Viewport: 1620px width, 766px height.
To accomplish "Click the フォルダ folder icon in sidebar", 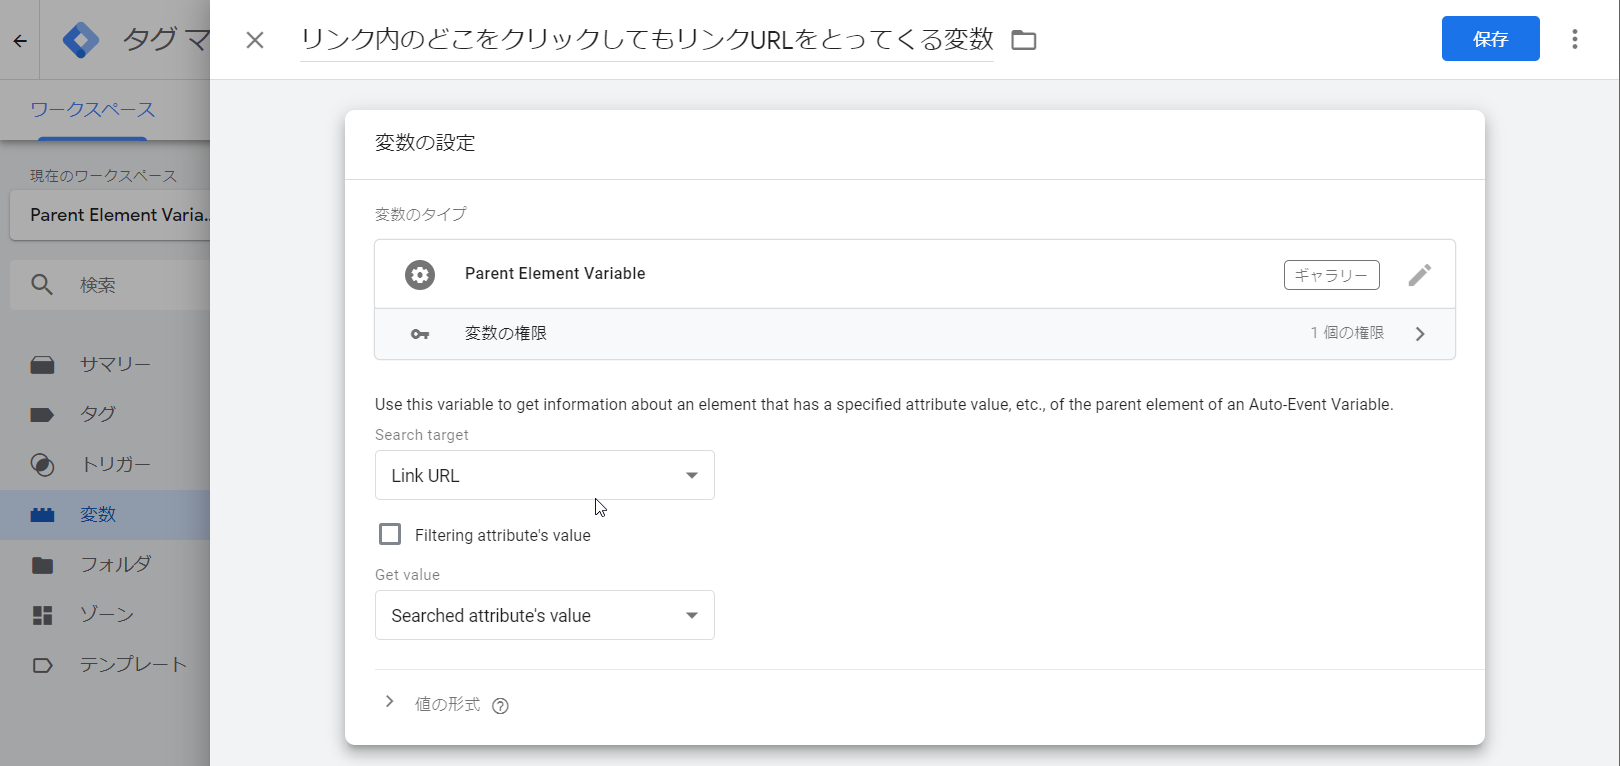I will (x=42, y=565).
